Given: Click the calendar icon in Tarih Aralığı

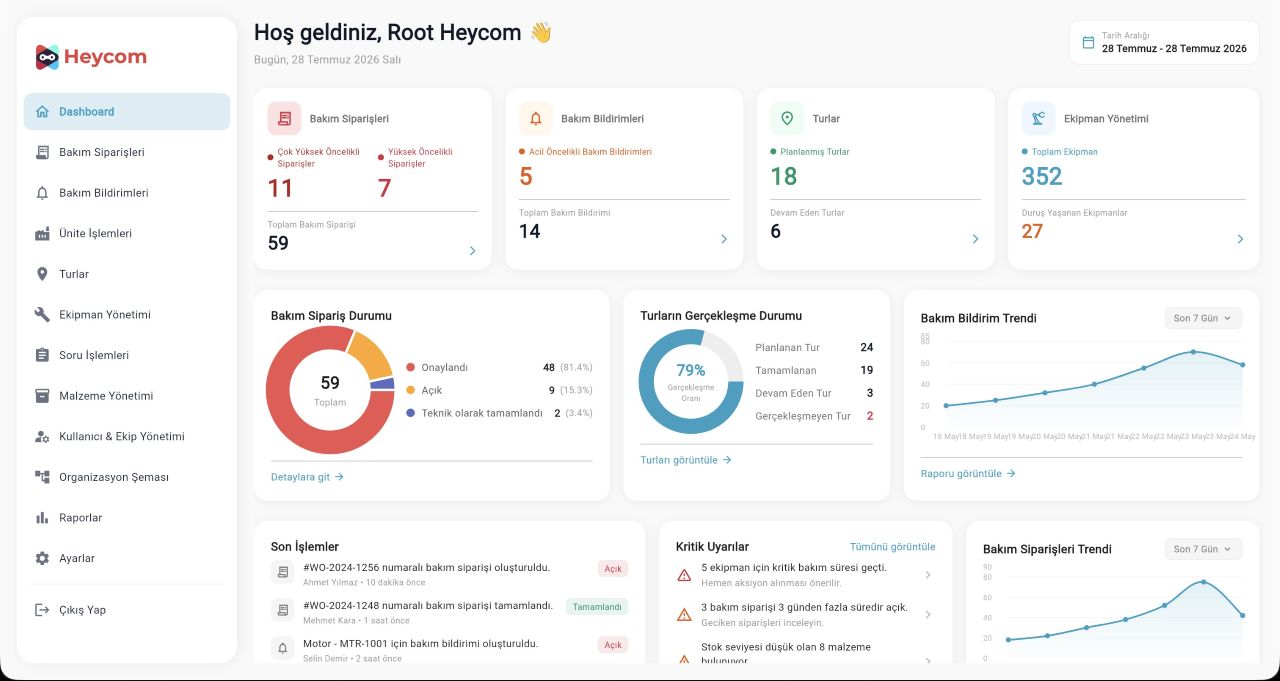Looking at the screenshot, I should pos(1089,42).
